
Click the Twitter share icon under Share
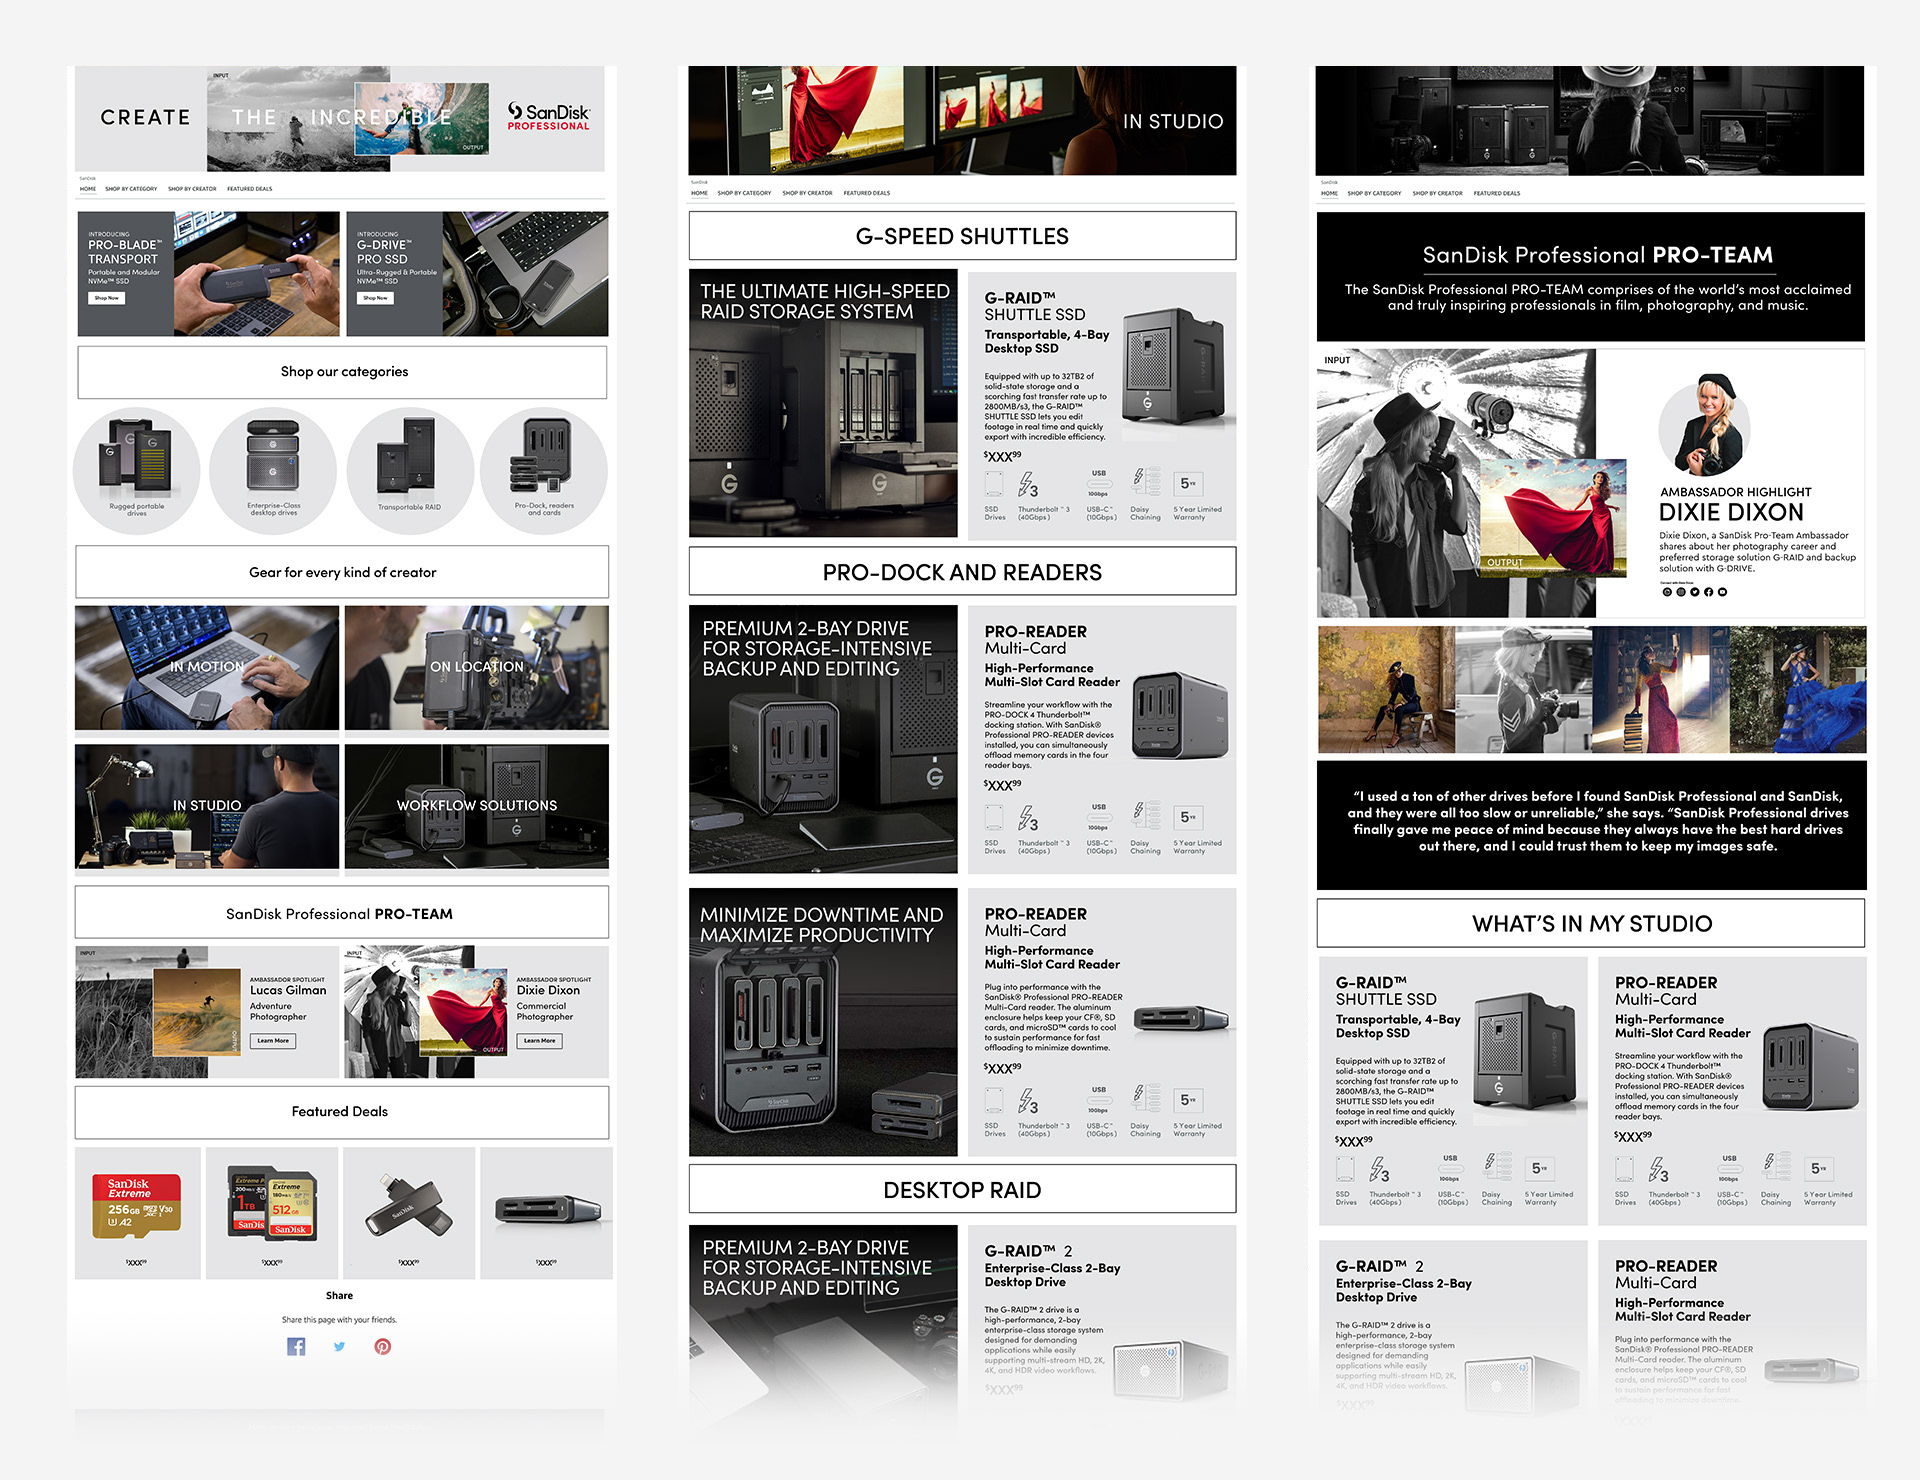pyautogui.click(x=339, y=1346)
